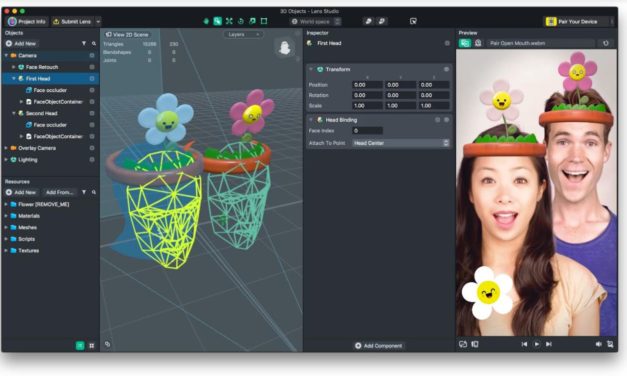The height and width of the screenshot is (376, 627).
Task: Click the Position X value field
Action: 367,85
